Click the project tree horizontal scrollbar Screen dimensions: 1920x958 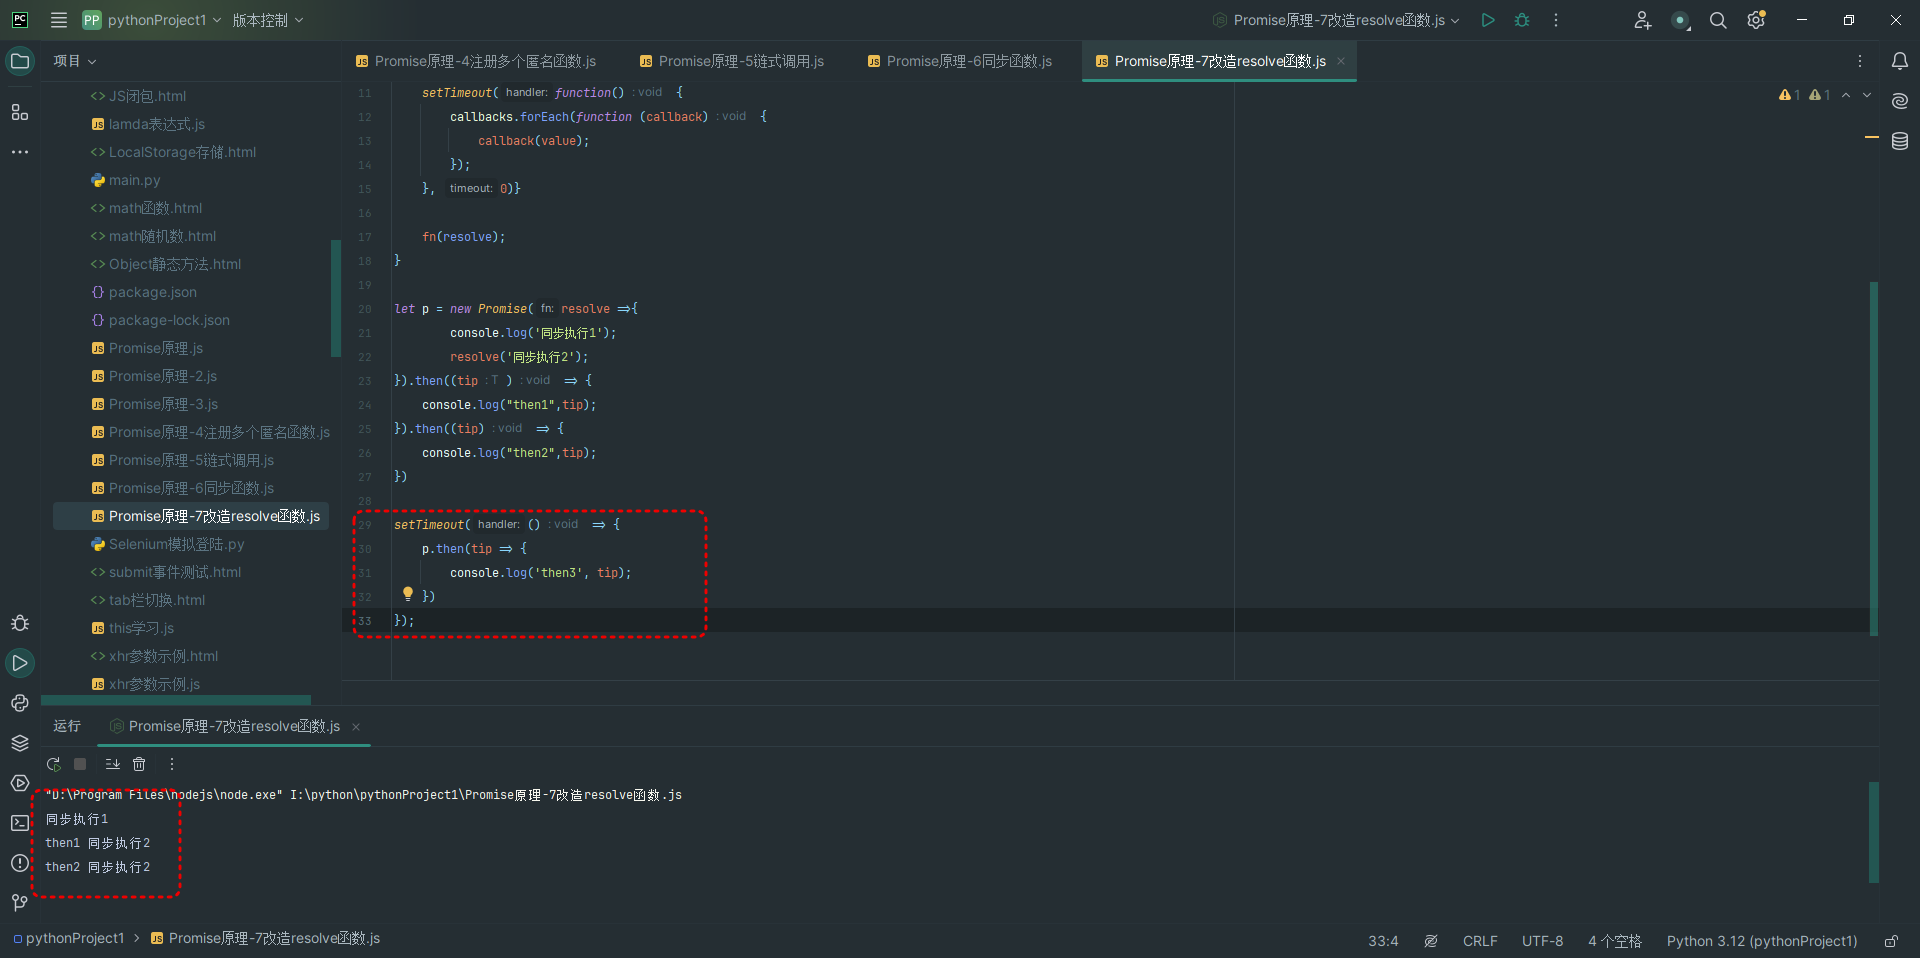(x=176, y=700)
